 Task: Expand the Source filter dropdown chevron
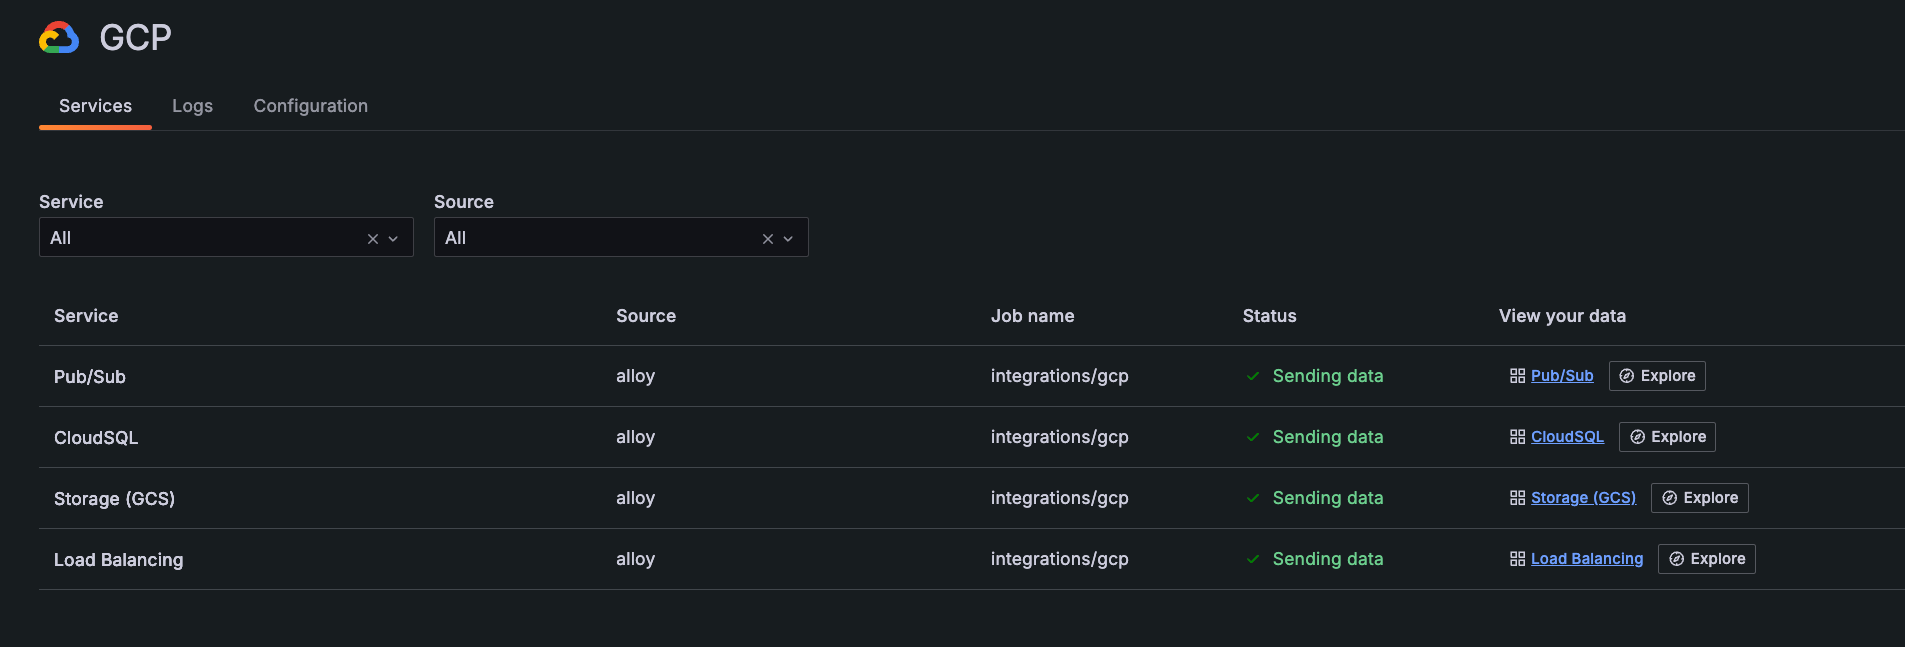point(789,239)
